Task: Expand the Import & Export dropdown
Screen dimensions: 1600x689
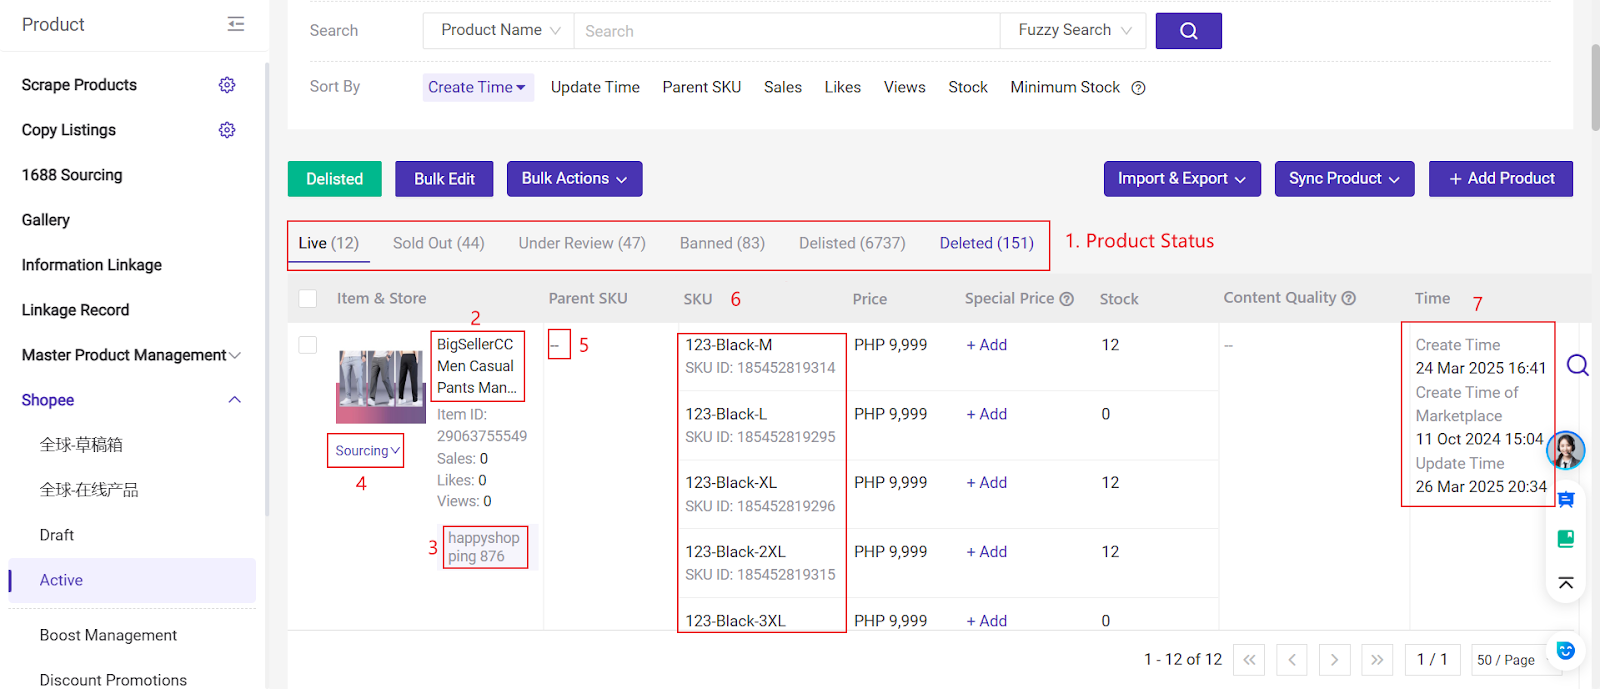Action: click(1182, 179)
